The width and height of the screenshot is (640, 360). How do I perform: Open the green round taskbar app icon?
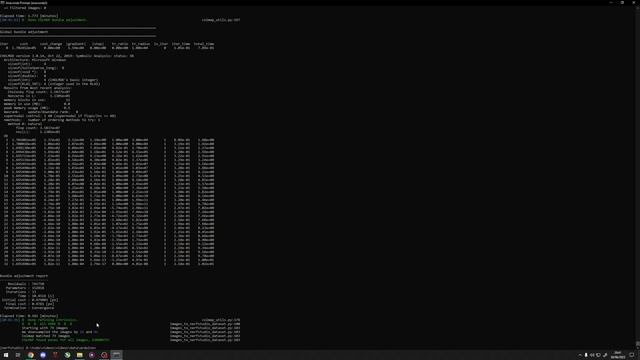click(x=67, y=355)
